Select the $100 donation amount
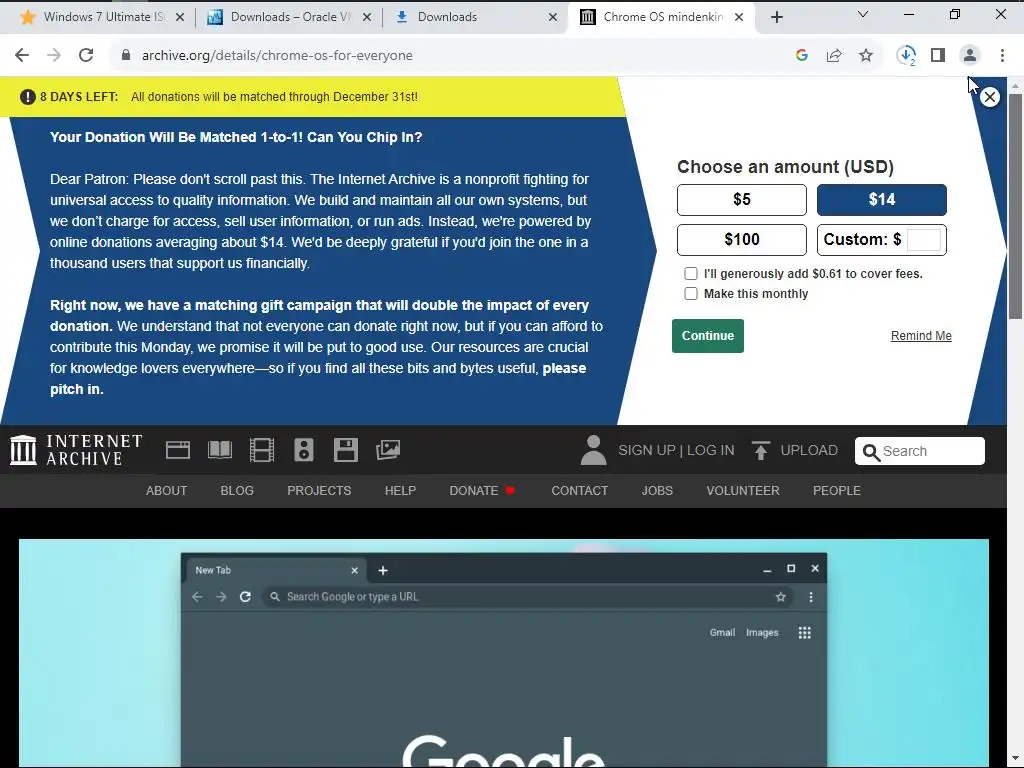Screen dimensions: 1024x768 click(742, 240)
